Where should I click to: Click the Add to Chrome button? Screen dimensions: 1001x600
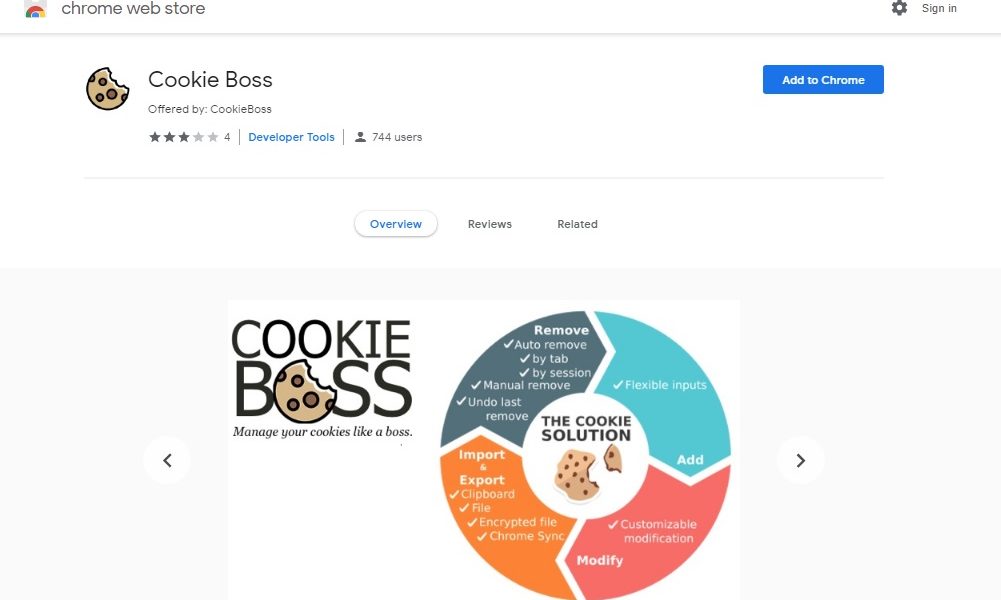point(823,80)
